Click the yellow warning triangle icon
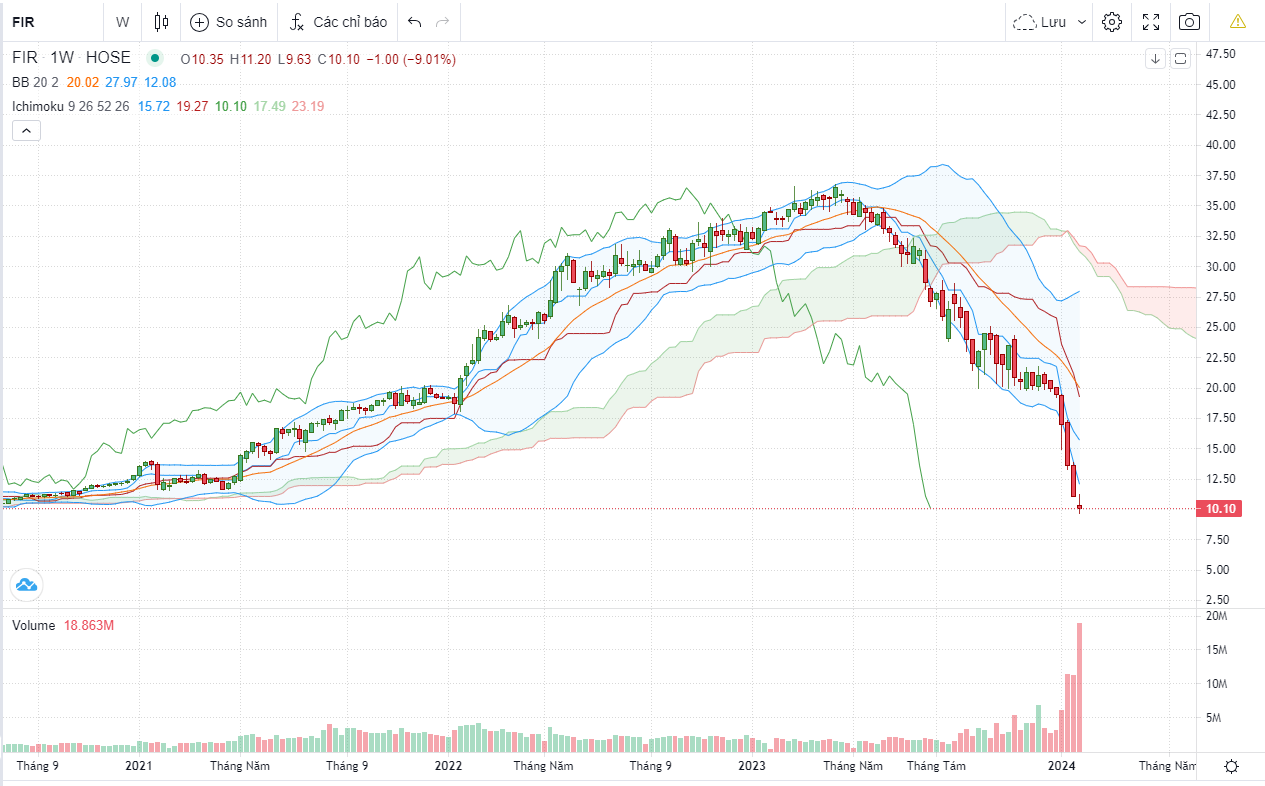 1238,21
